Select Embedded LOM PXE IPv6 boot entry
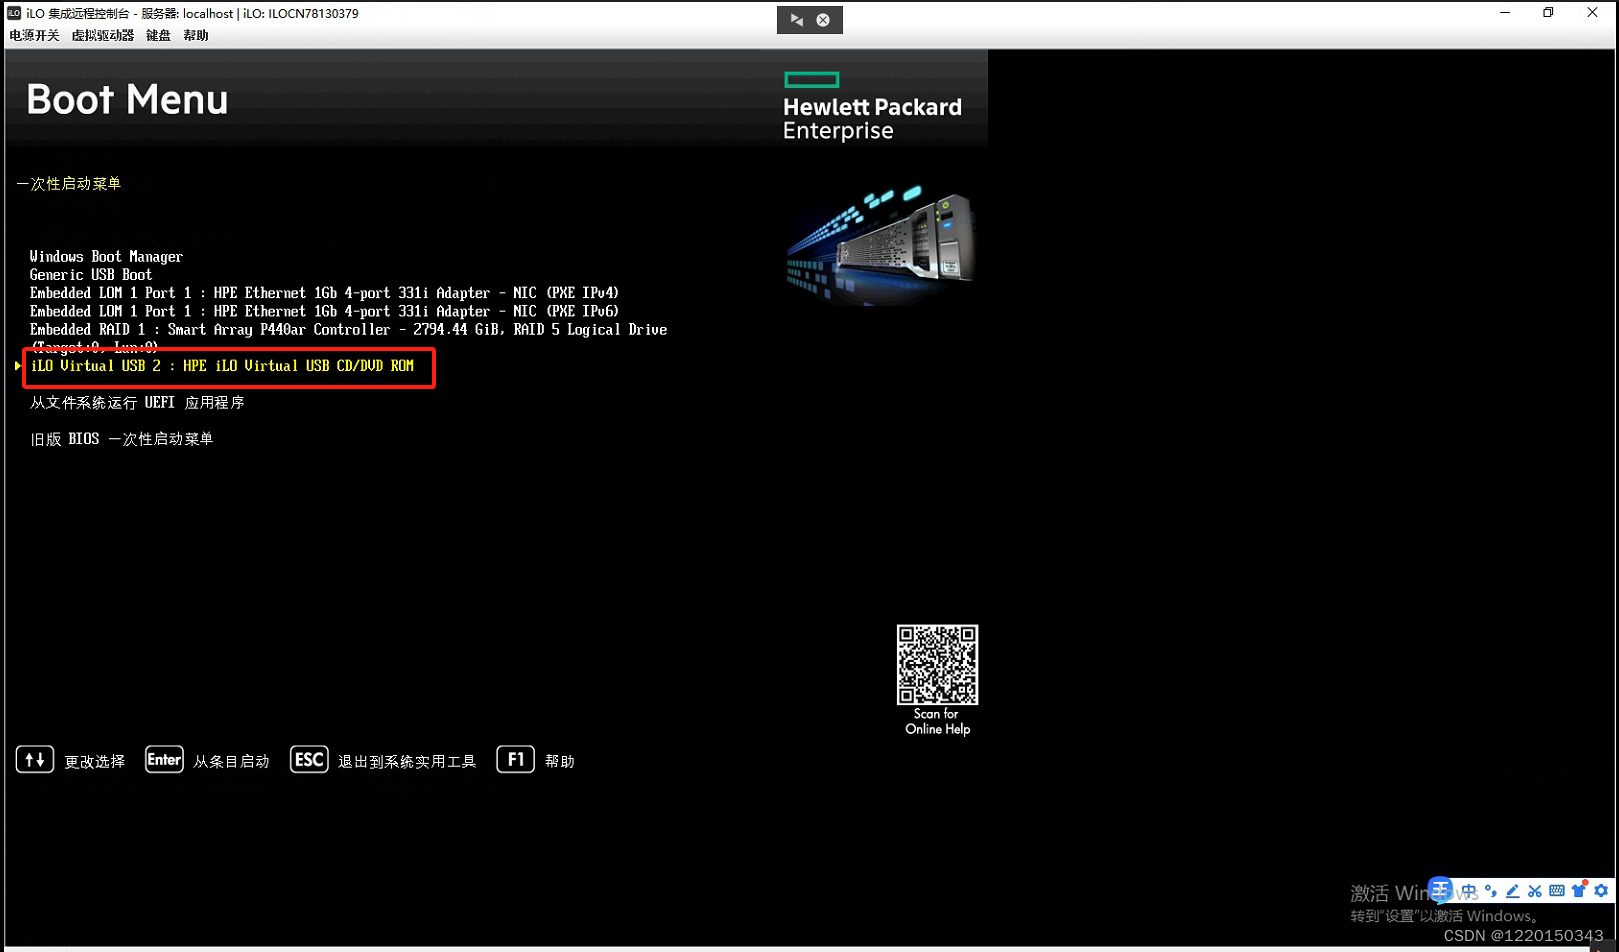Screen dimensions: 1619x952 pos(324,311)
